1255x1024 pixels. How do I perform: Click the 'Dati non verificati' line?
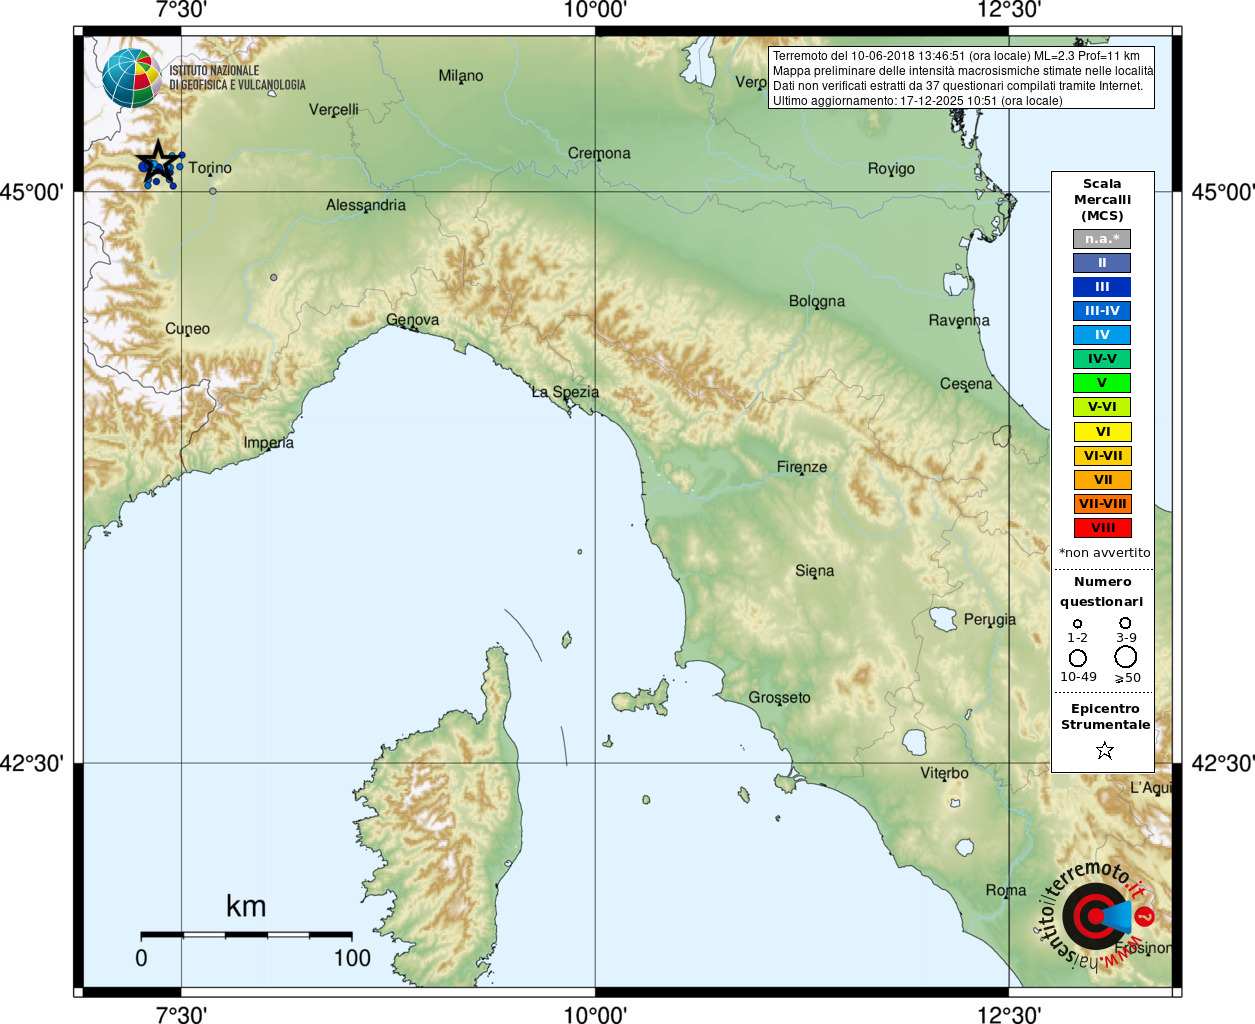[x=958, y=86]
